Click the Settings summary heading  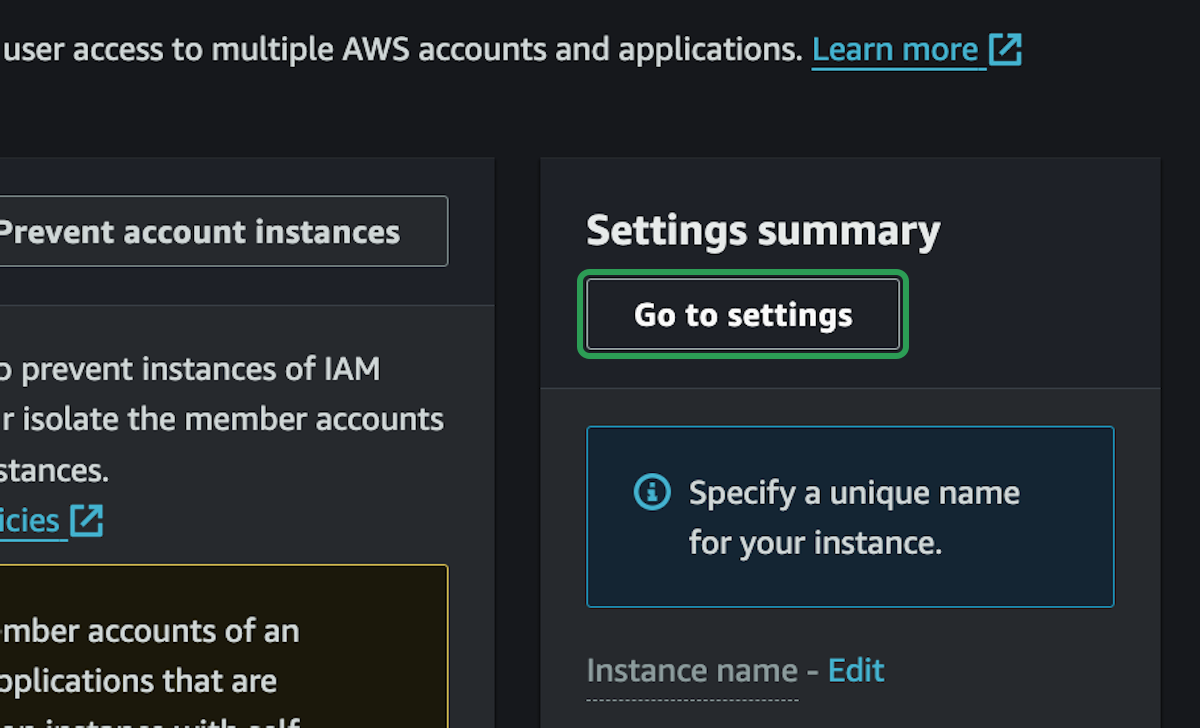(763, 231)
